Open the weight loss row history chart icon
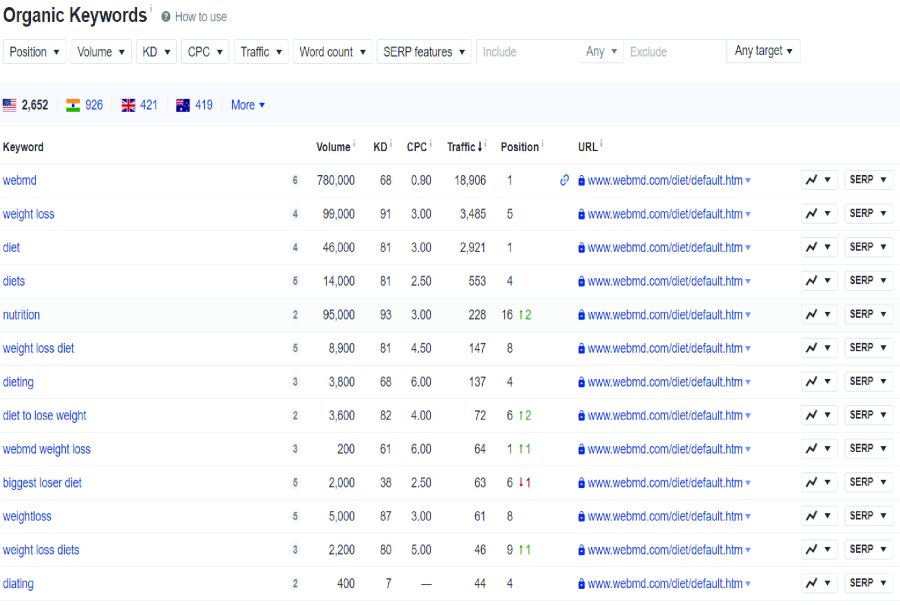The image size is (900, 605). pos(818,214)
